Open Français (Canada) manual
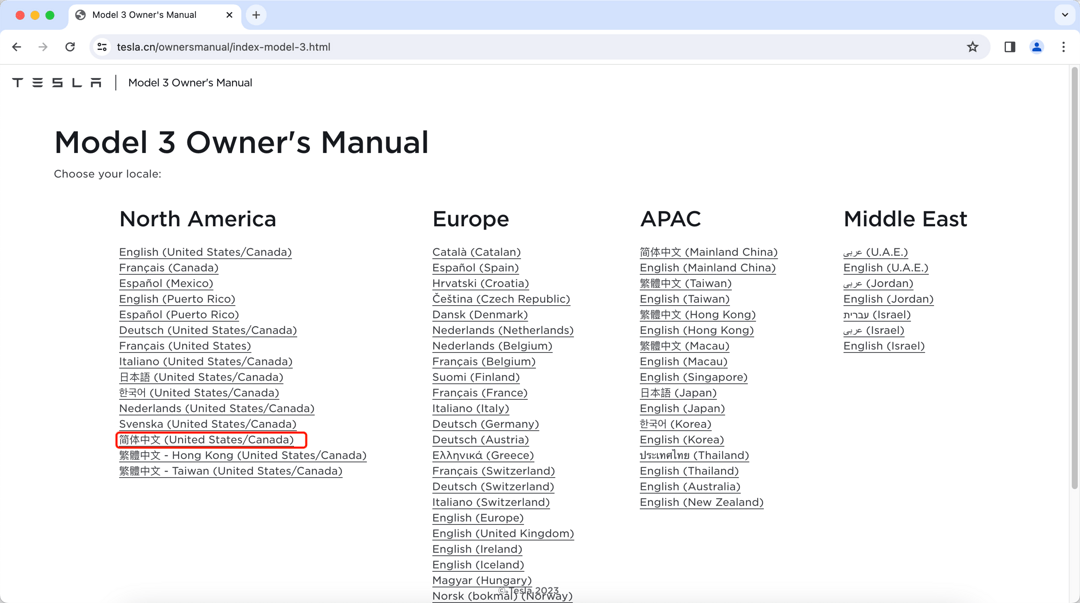The image size is (1080, 603). tap(169, 268)
